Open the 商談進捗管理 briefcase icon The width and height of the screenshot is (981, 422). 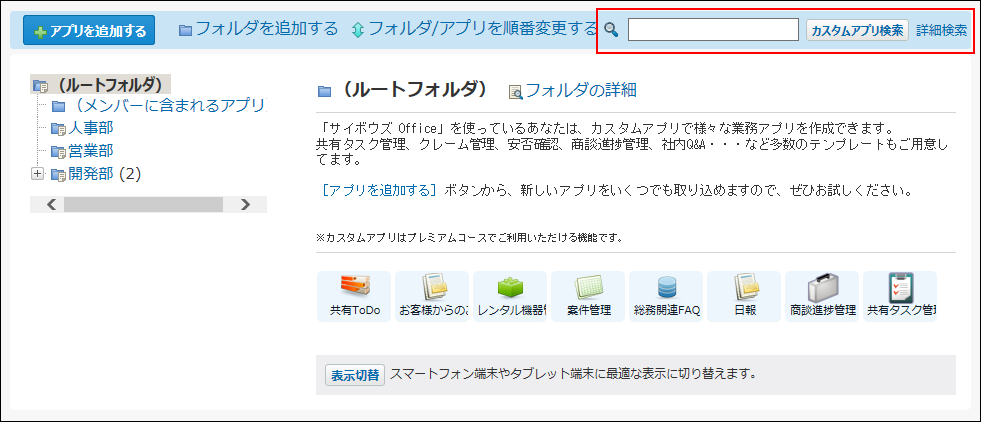tap(822, 288)
